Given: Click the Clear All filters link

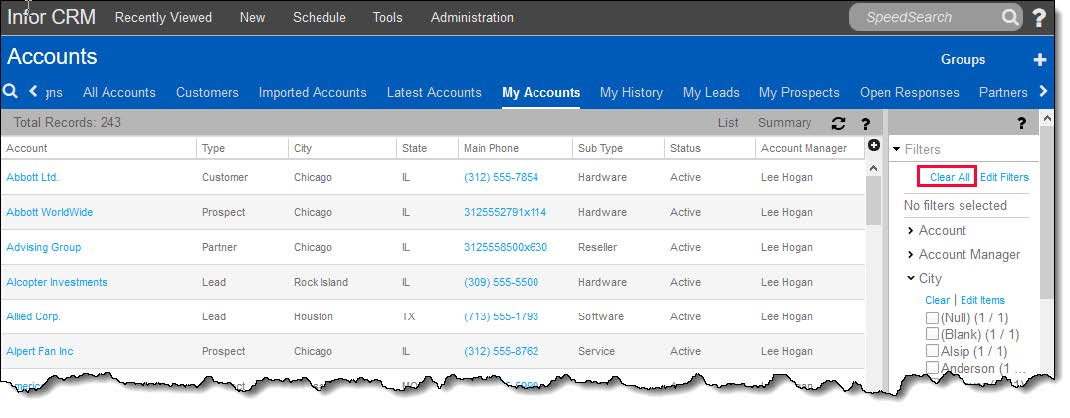Looking at the screenshot, I should coord(949,177).
